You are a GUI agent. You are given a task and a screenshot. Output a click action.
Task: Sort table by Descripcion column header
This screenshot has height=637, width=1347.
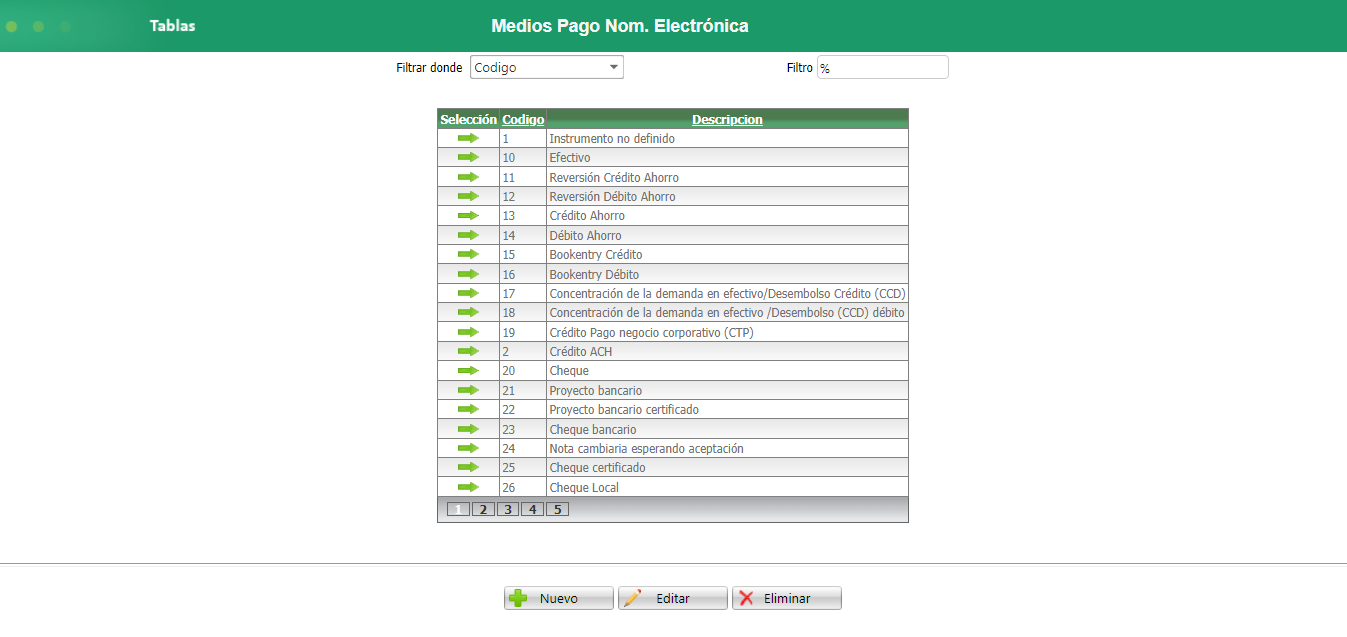pos(727,119)
